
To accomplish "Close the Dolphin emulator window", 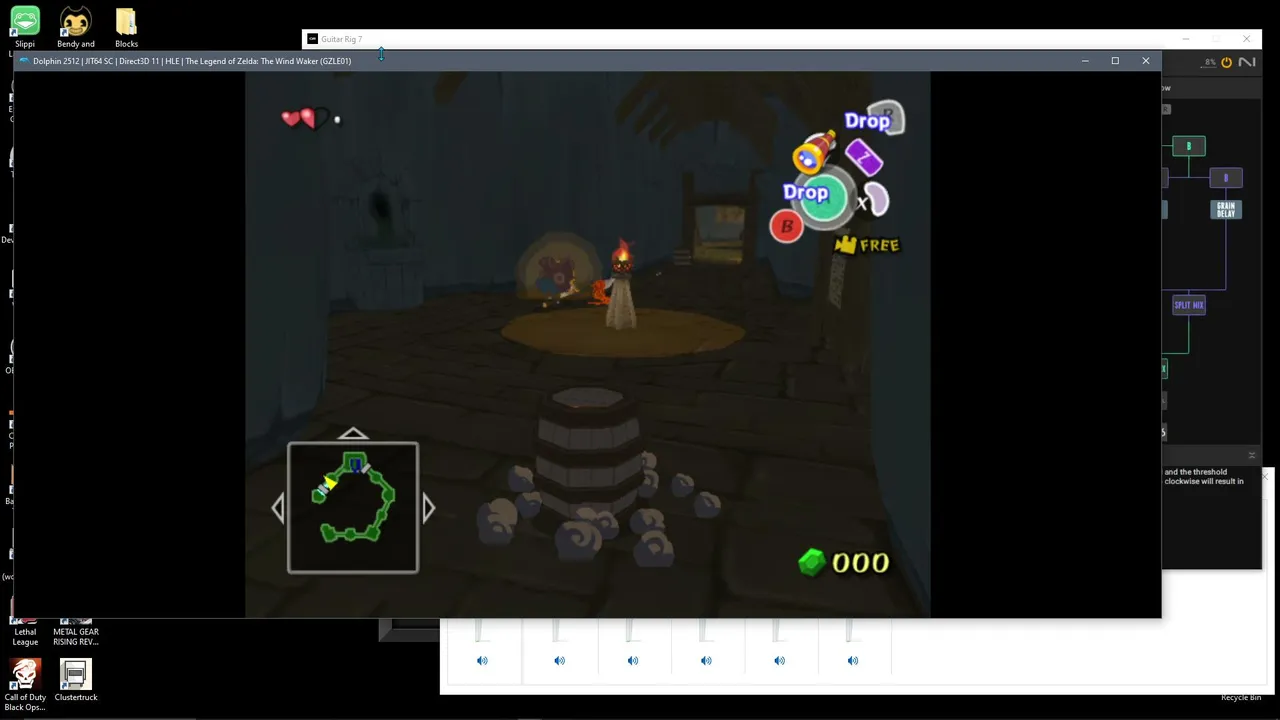I will tap(1146, 61).
